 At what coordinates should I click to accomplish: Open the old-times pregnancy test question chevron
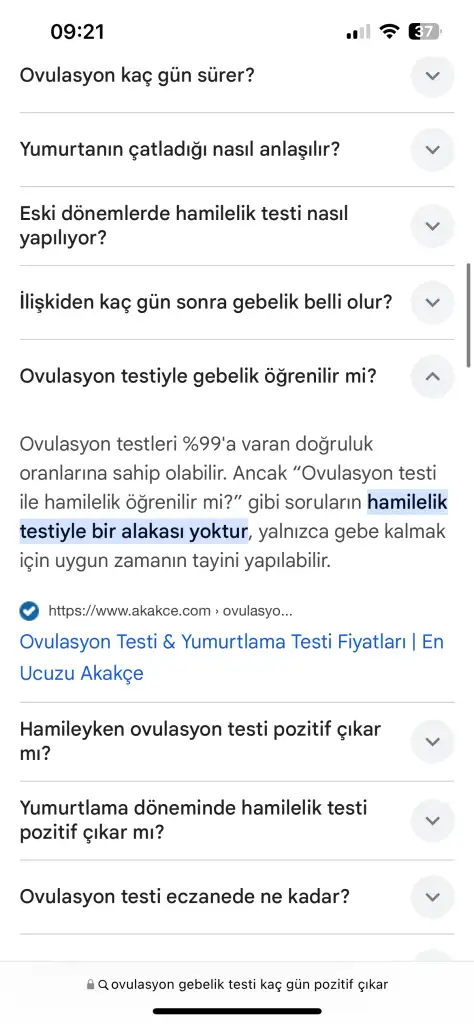(432, 226)
